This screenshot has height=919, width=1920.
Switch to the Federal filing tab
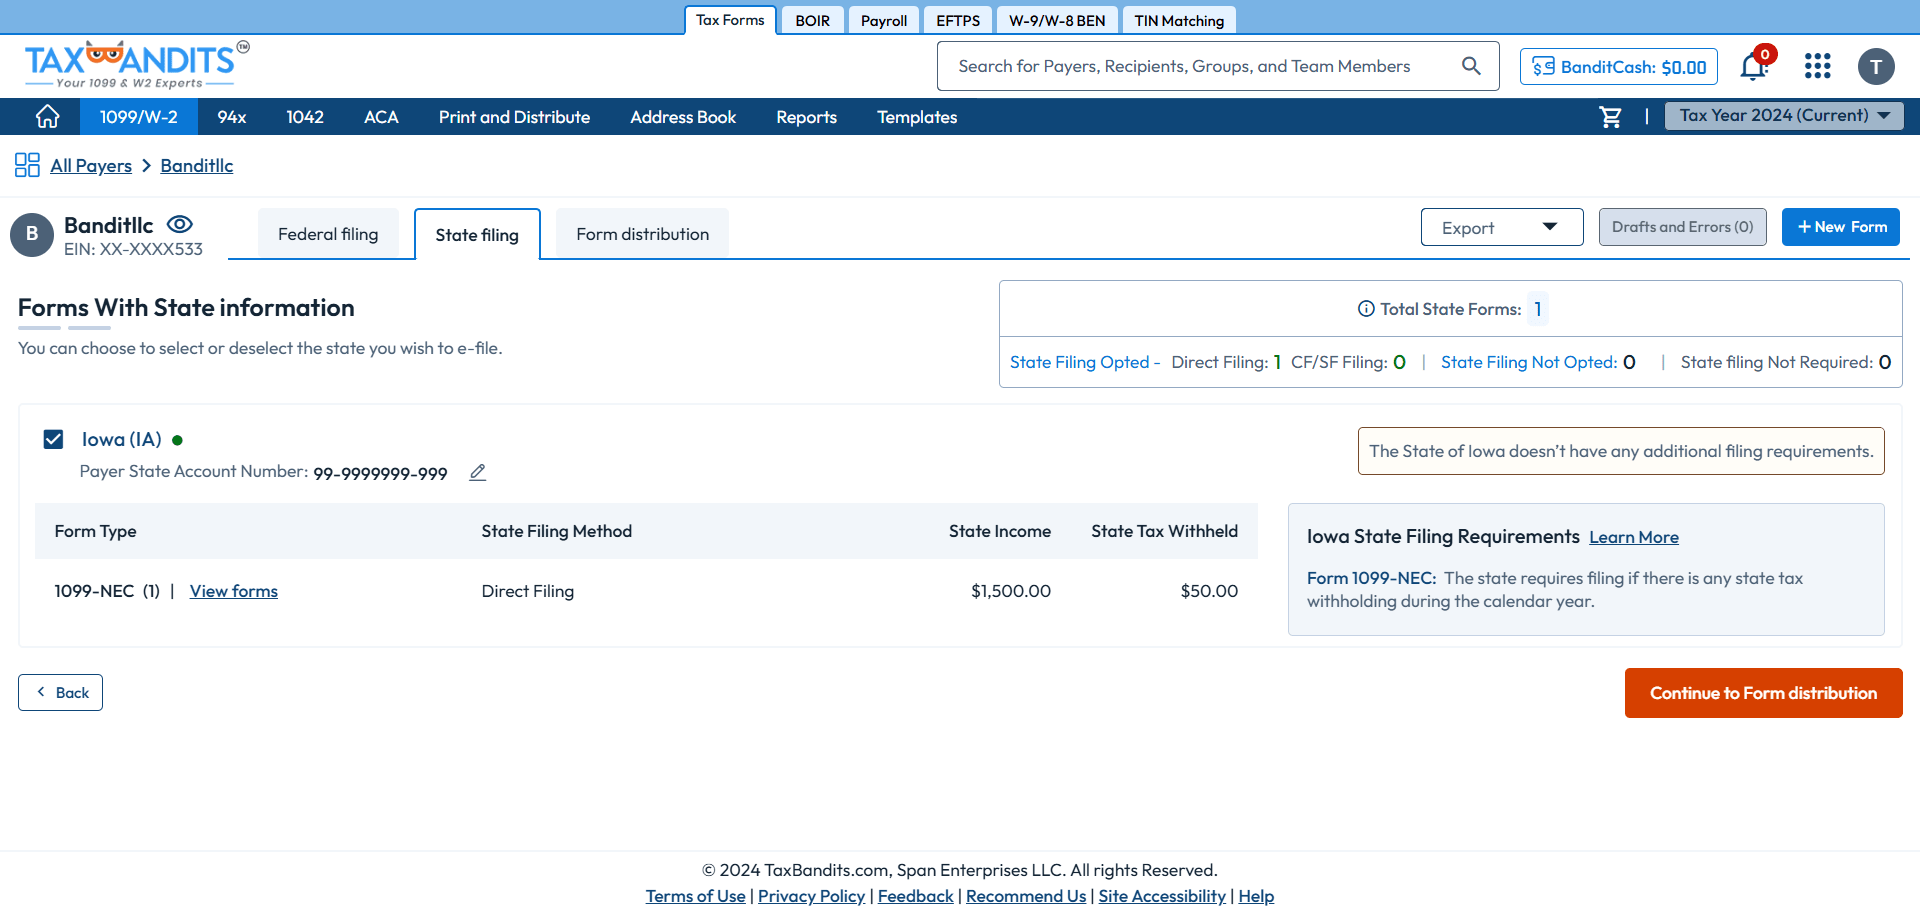[x=328, y=234]
